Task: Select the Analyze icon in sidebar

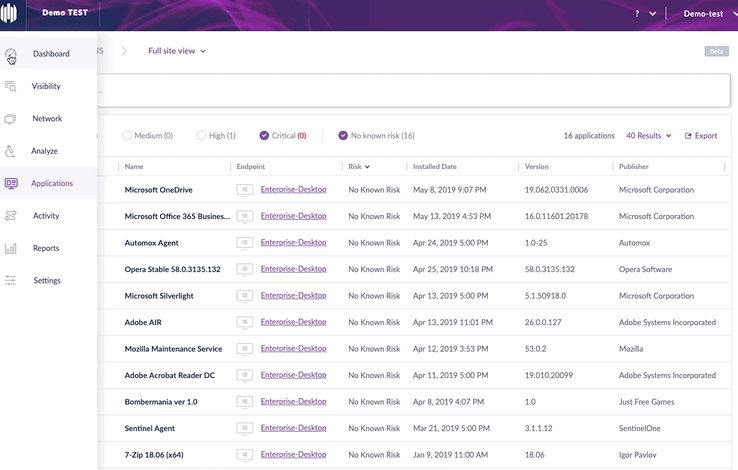Action: click(11, 151)
